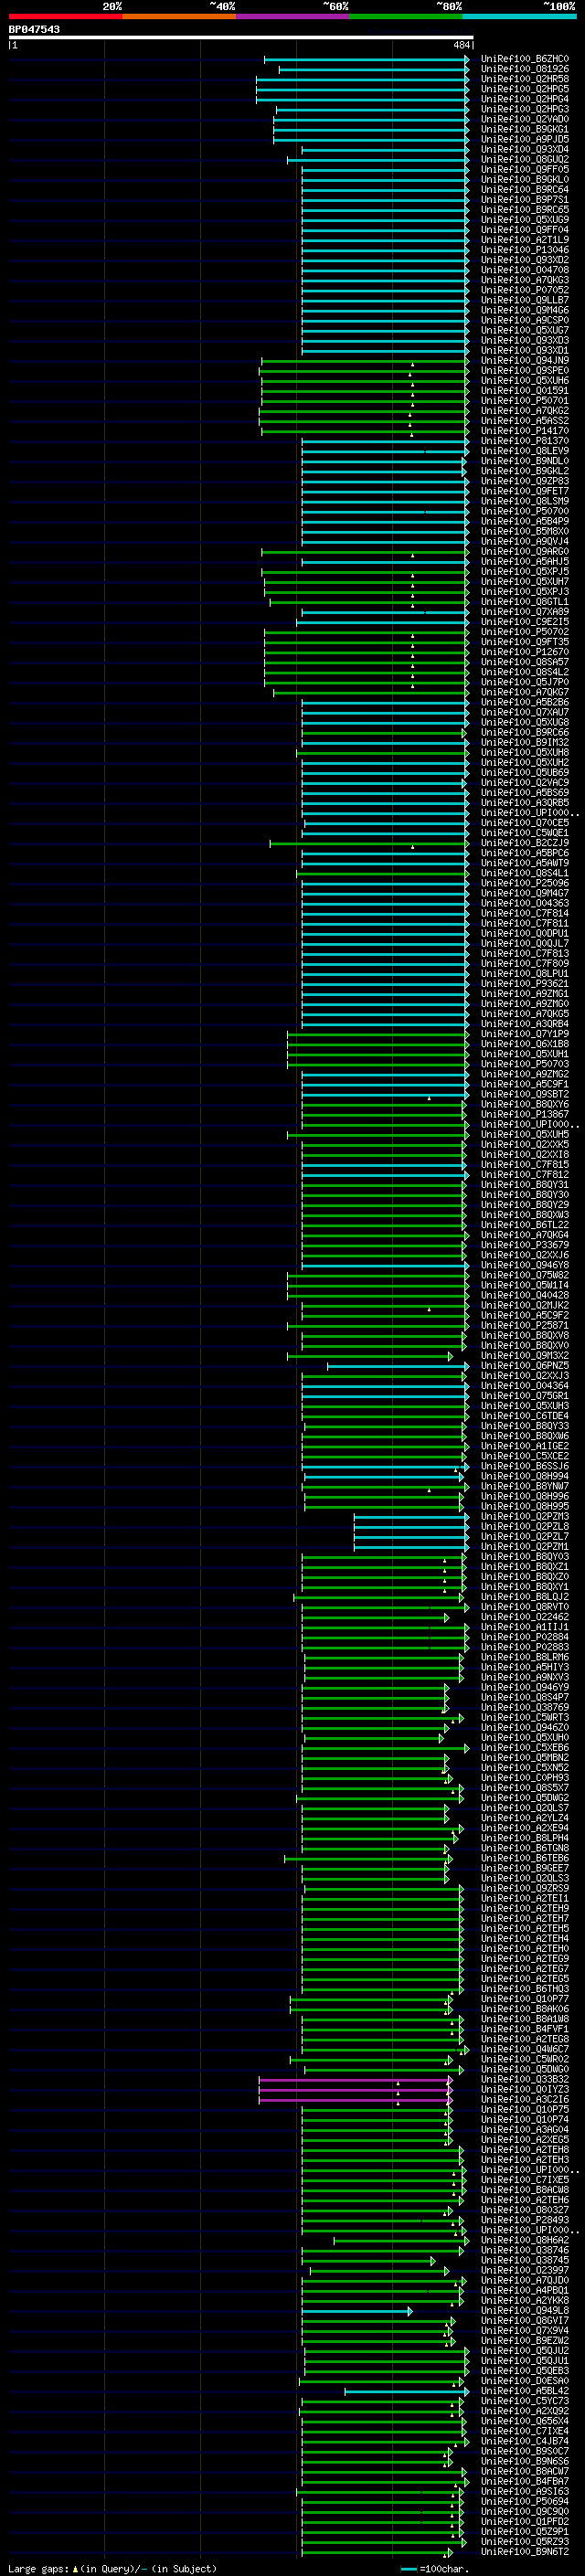The height and width of the screenshot is (2576, 585).
Task: Select hit label UniRef100_P28493
Action: pos(525,2220)
